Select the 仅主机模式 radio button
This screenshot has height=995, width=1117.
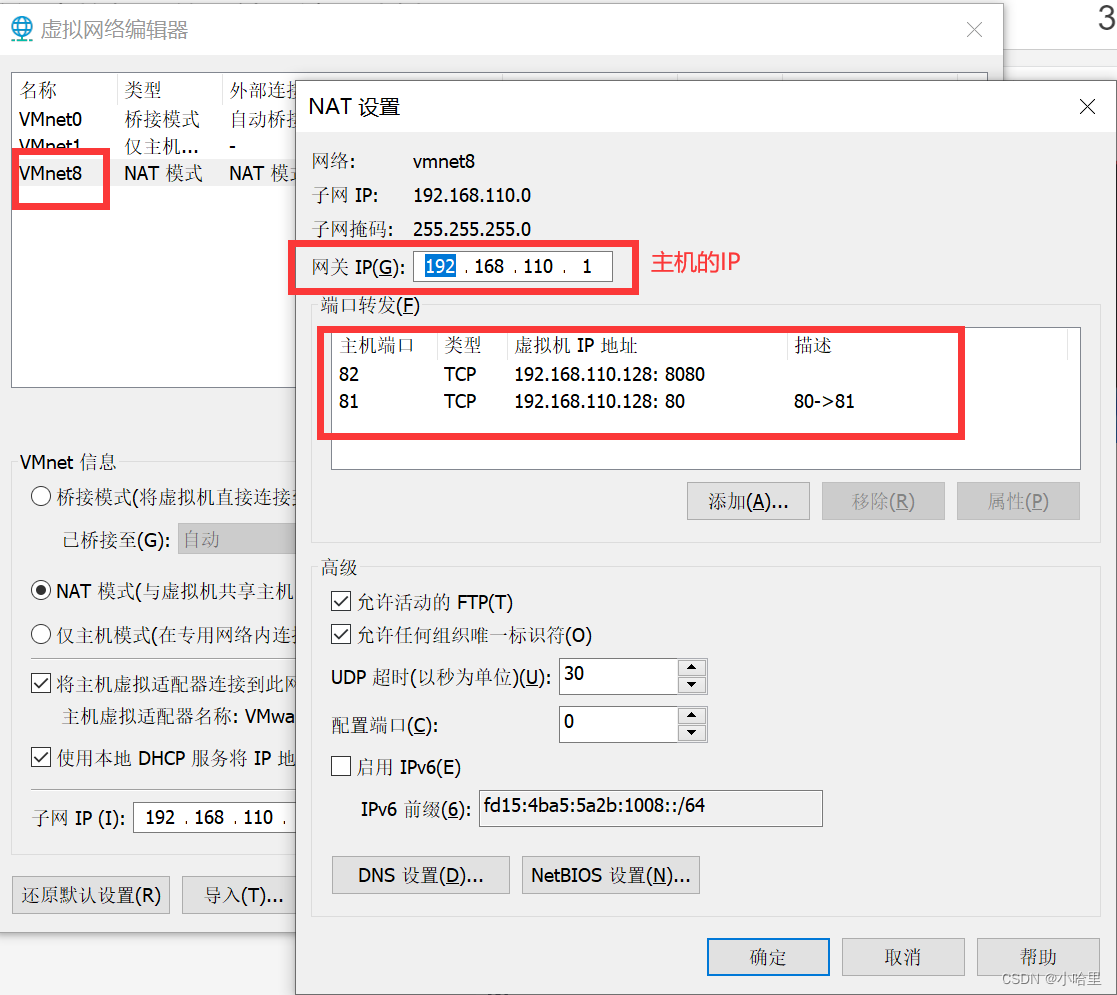pyautogui.click(x=41, y=634)
